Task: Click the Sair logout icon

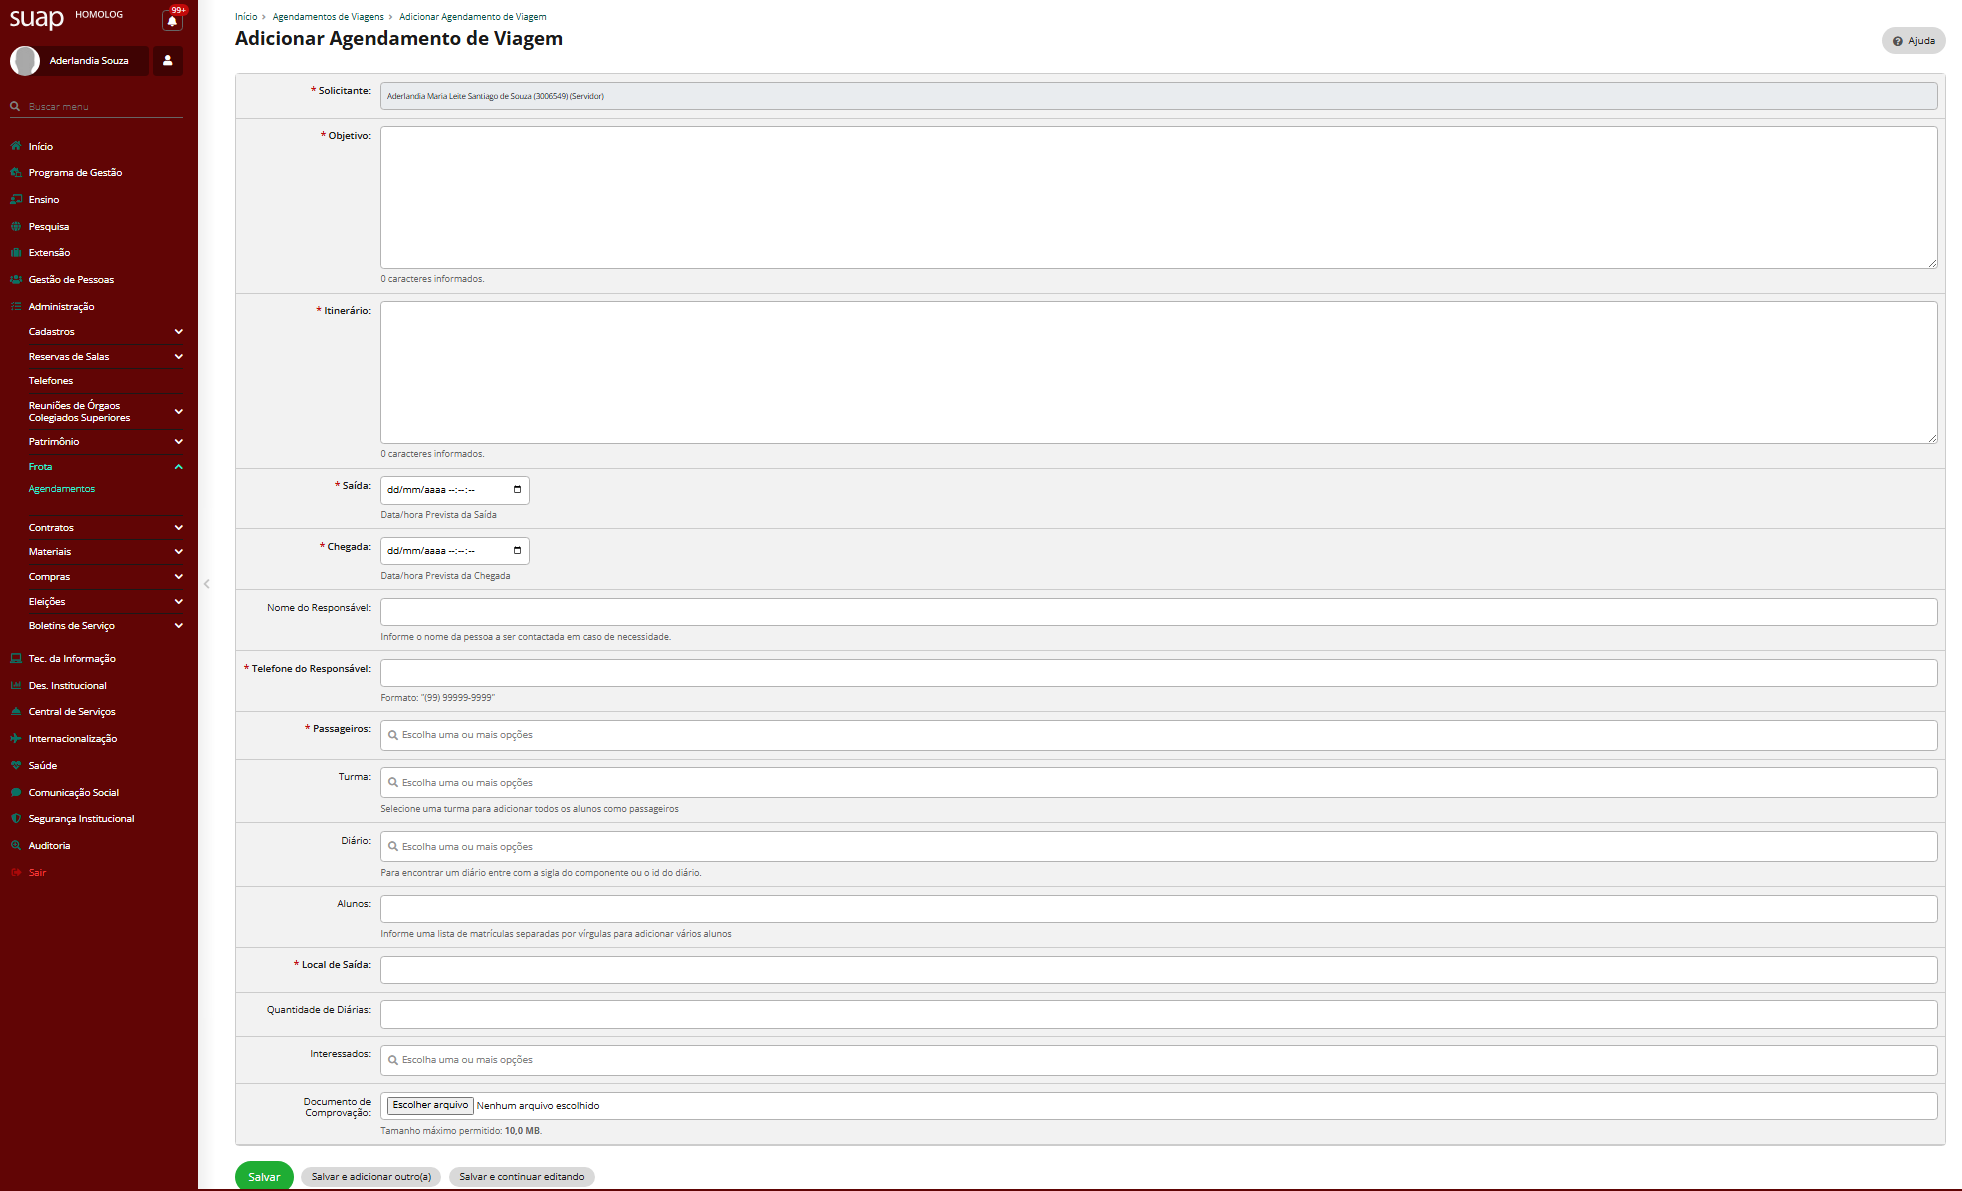Action: [x=16, y=872]
